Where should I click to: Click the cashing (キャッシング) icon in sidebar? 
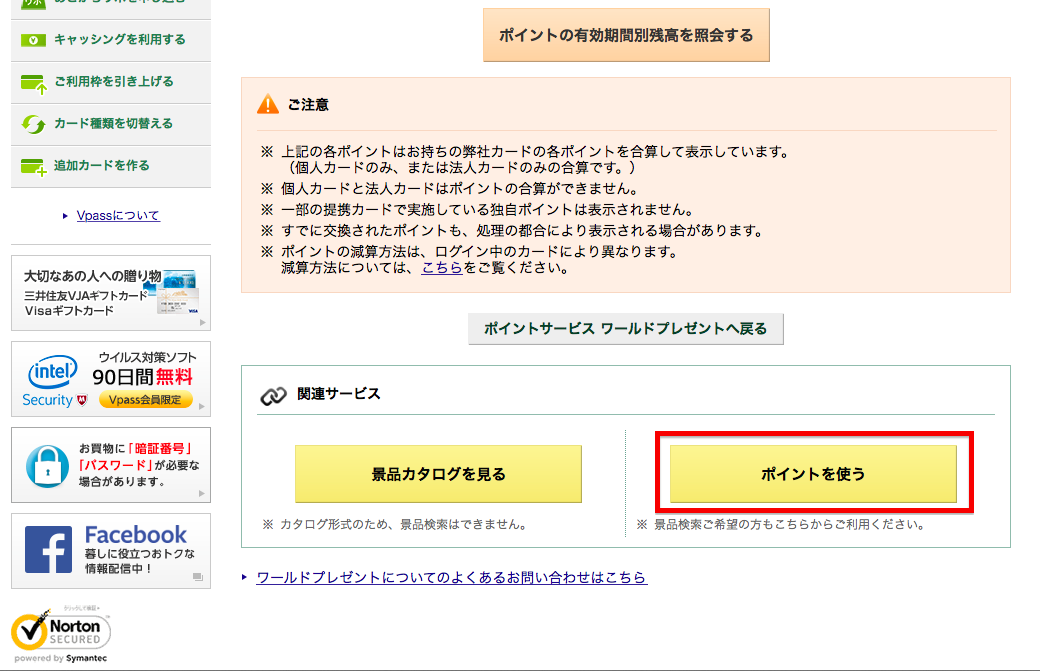(34, 40)
